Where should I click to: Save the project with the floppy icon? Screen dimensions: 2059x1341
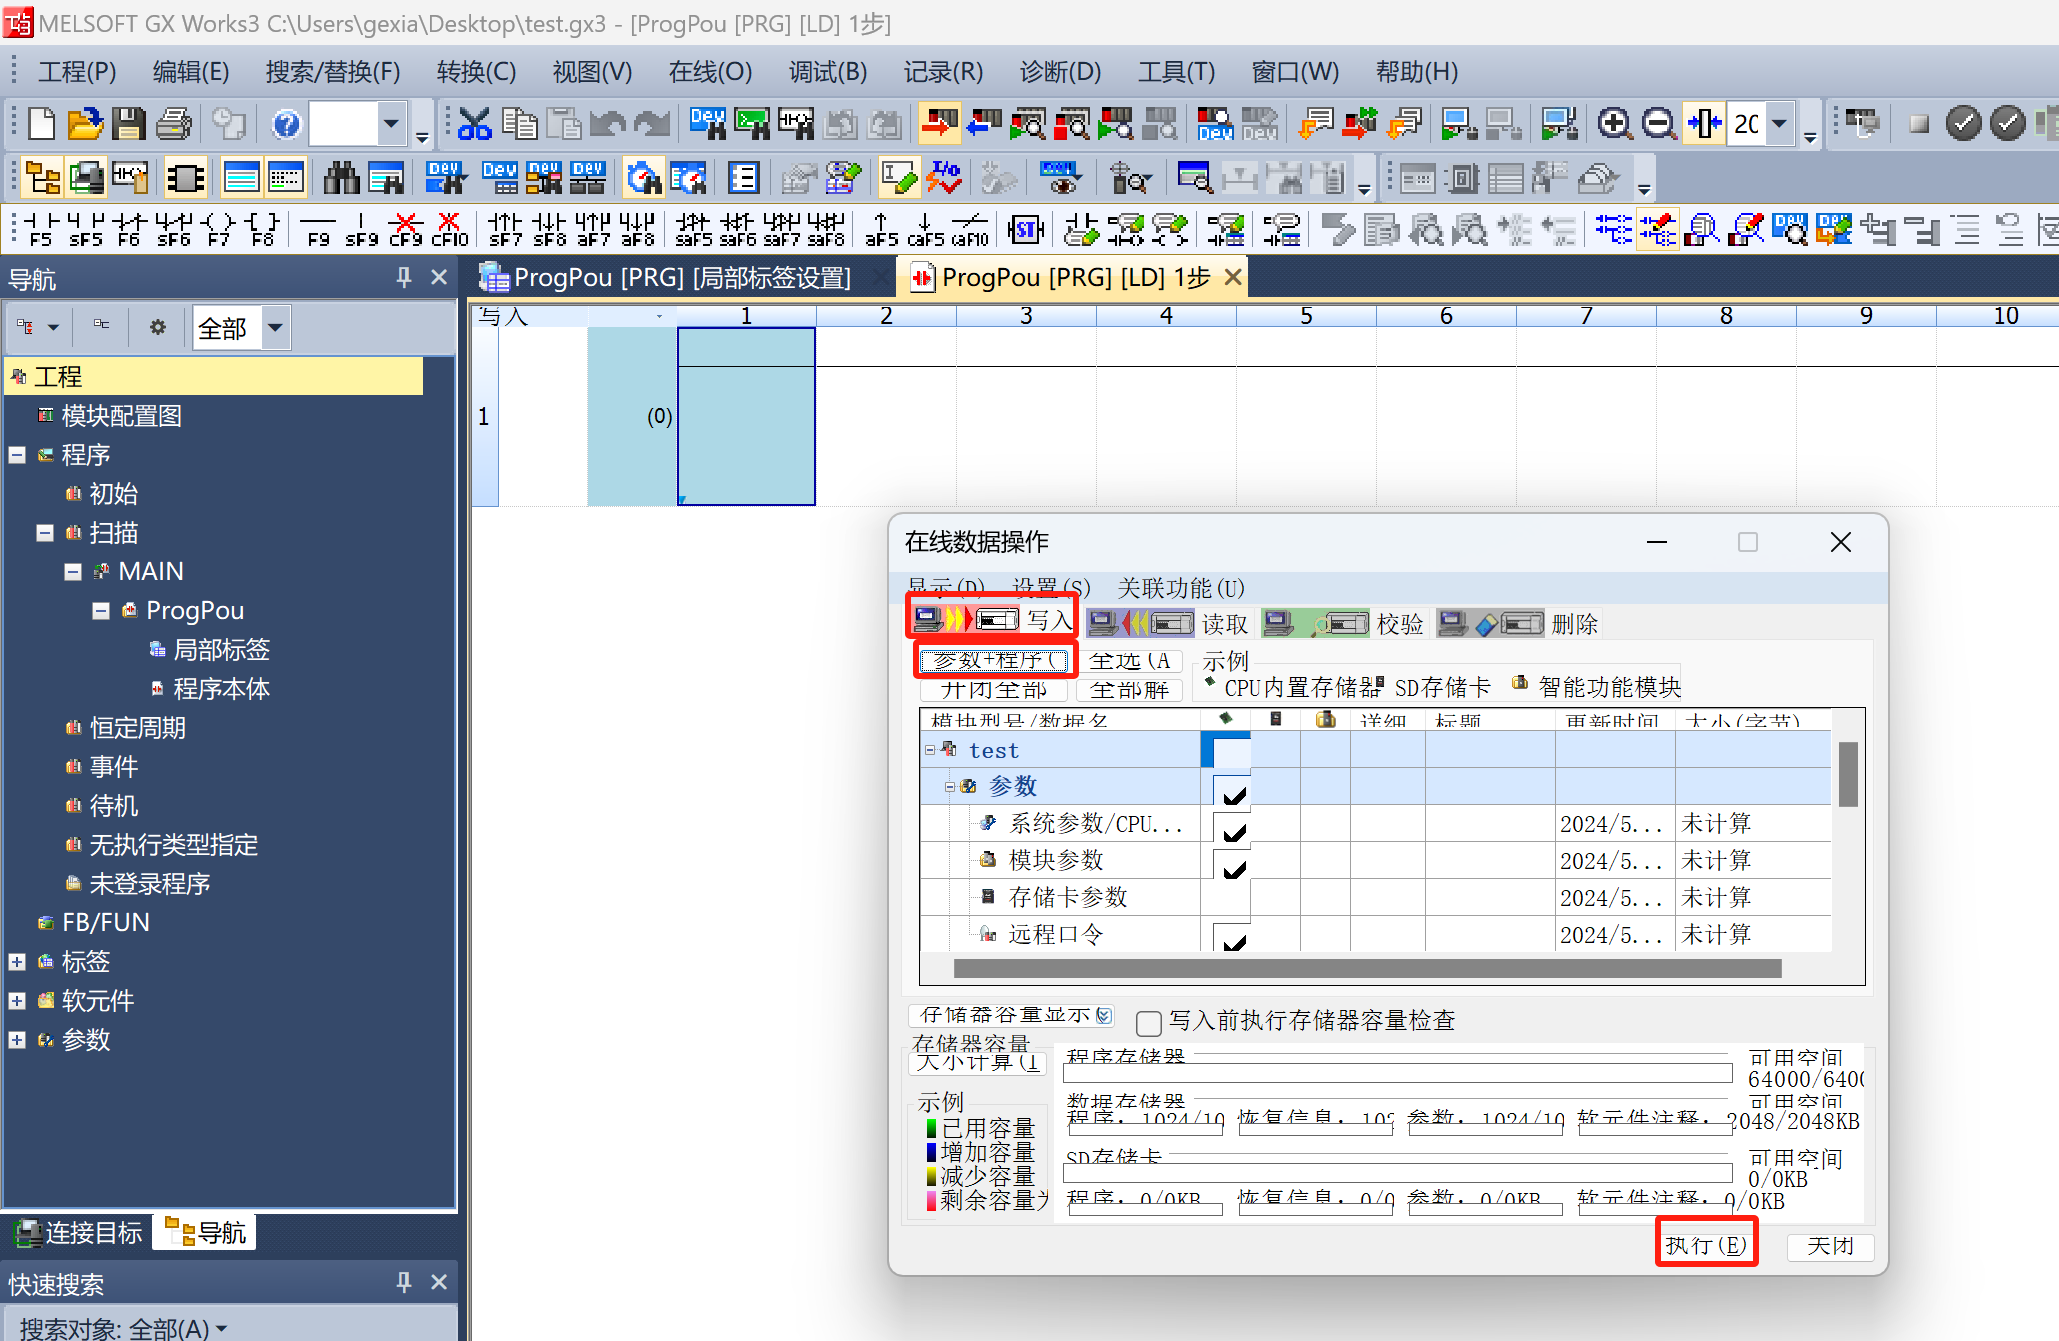tap(128, 124)
